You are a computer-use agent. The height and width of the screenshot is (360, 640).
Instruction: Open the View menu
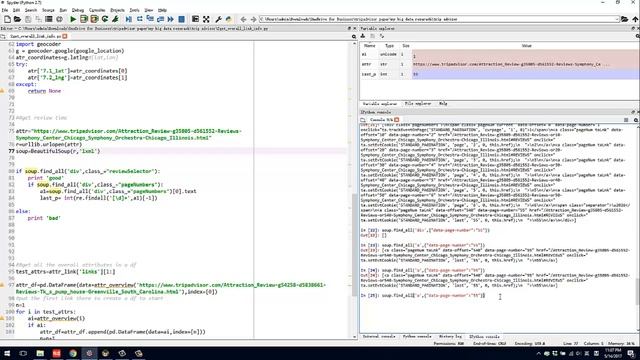coord(149,10)
